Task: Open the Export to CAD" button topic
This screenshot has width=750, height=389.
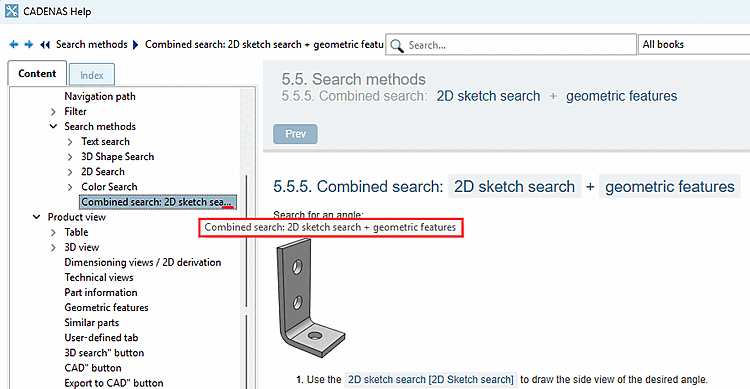Action: 113,383
